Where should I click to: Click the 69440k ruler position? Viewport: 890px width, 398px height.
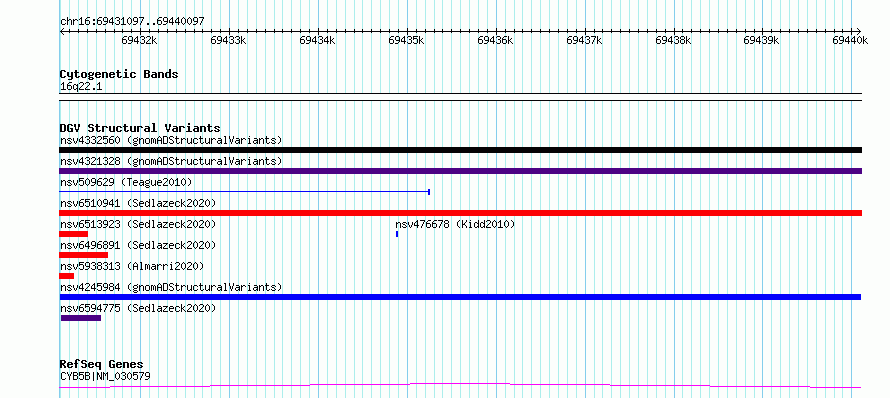click(x=851, y=40)
